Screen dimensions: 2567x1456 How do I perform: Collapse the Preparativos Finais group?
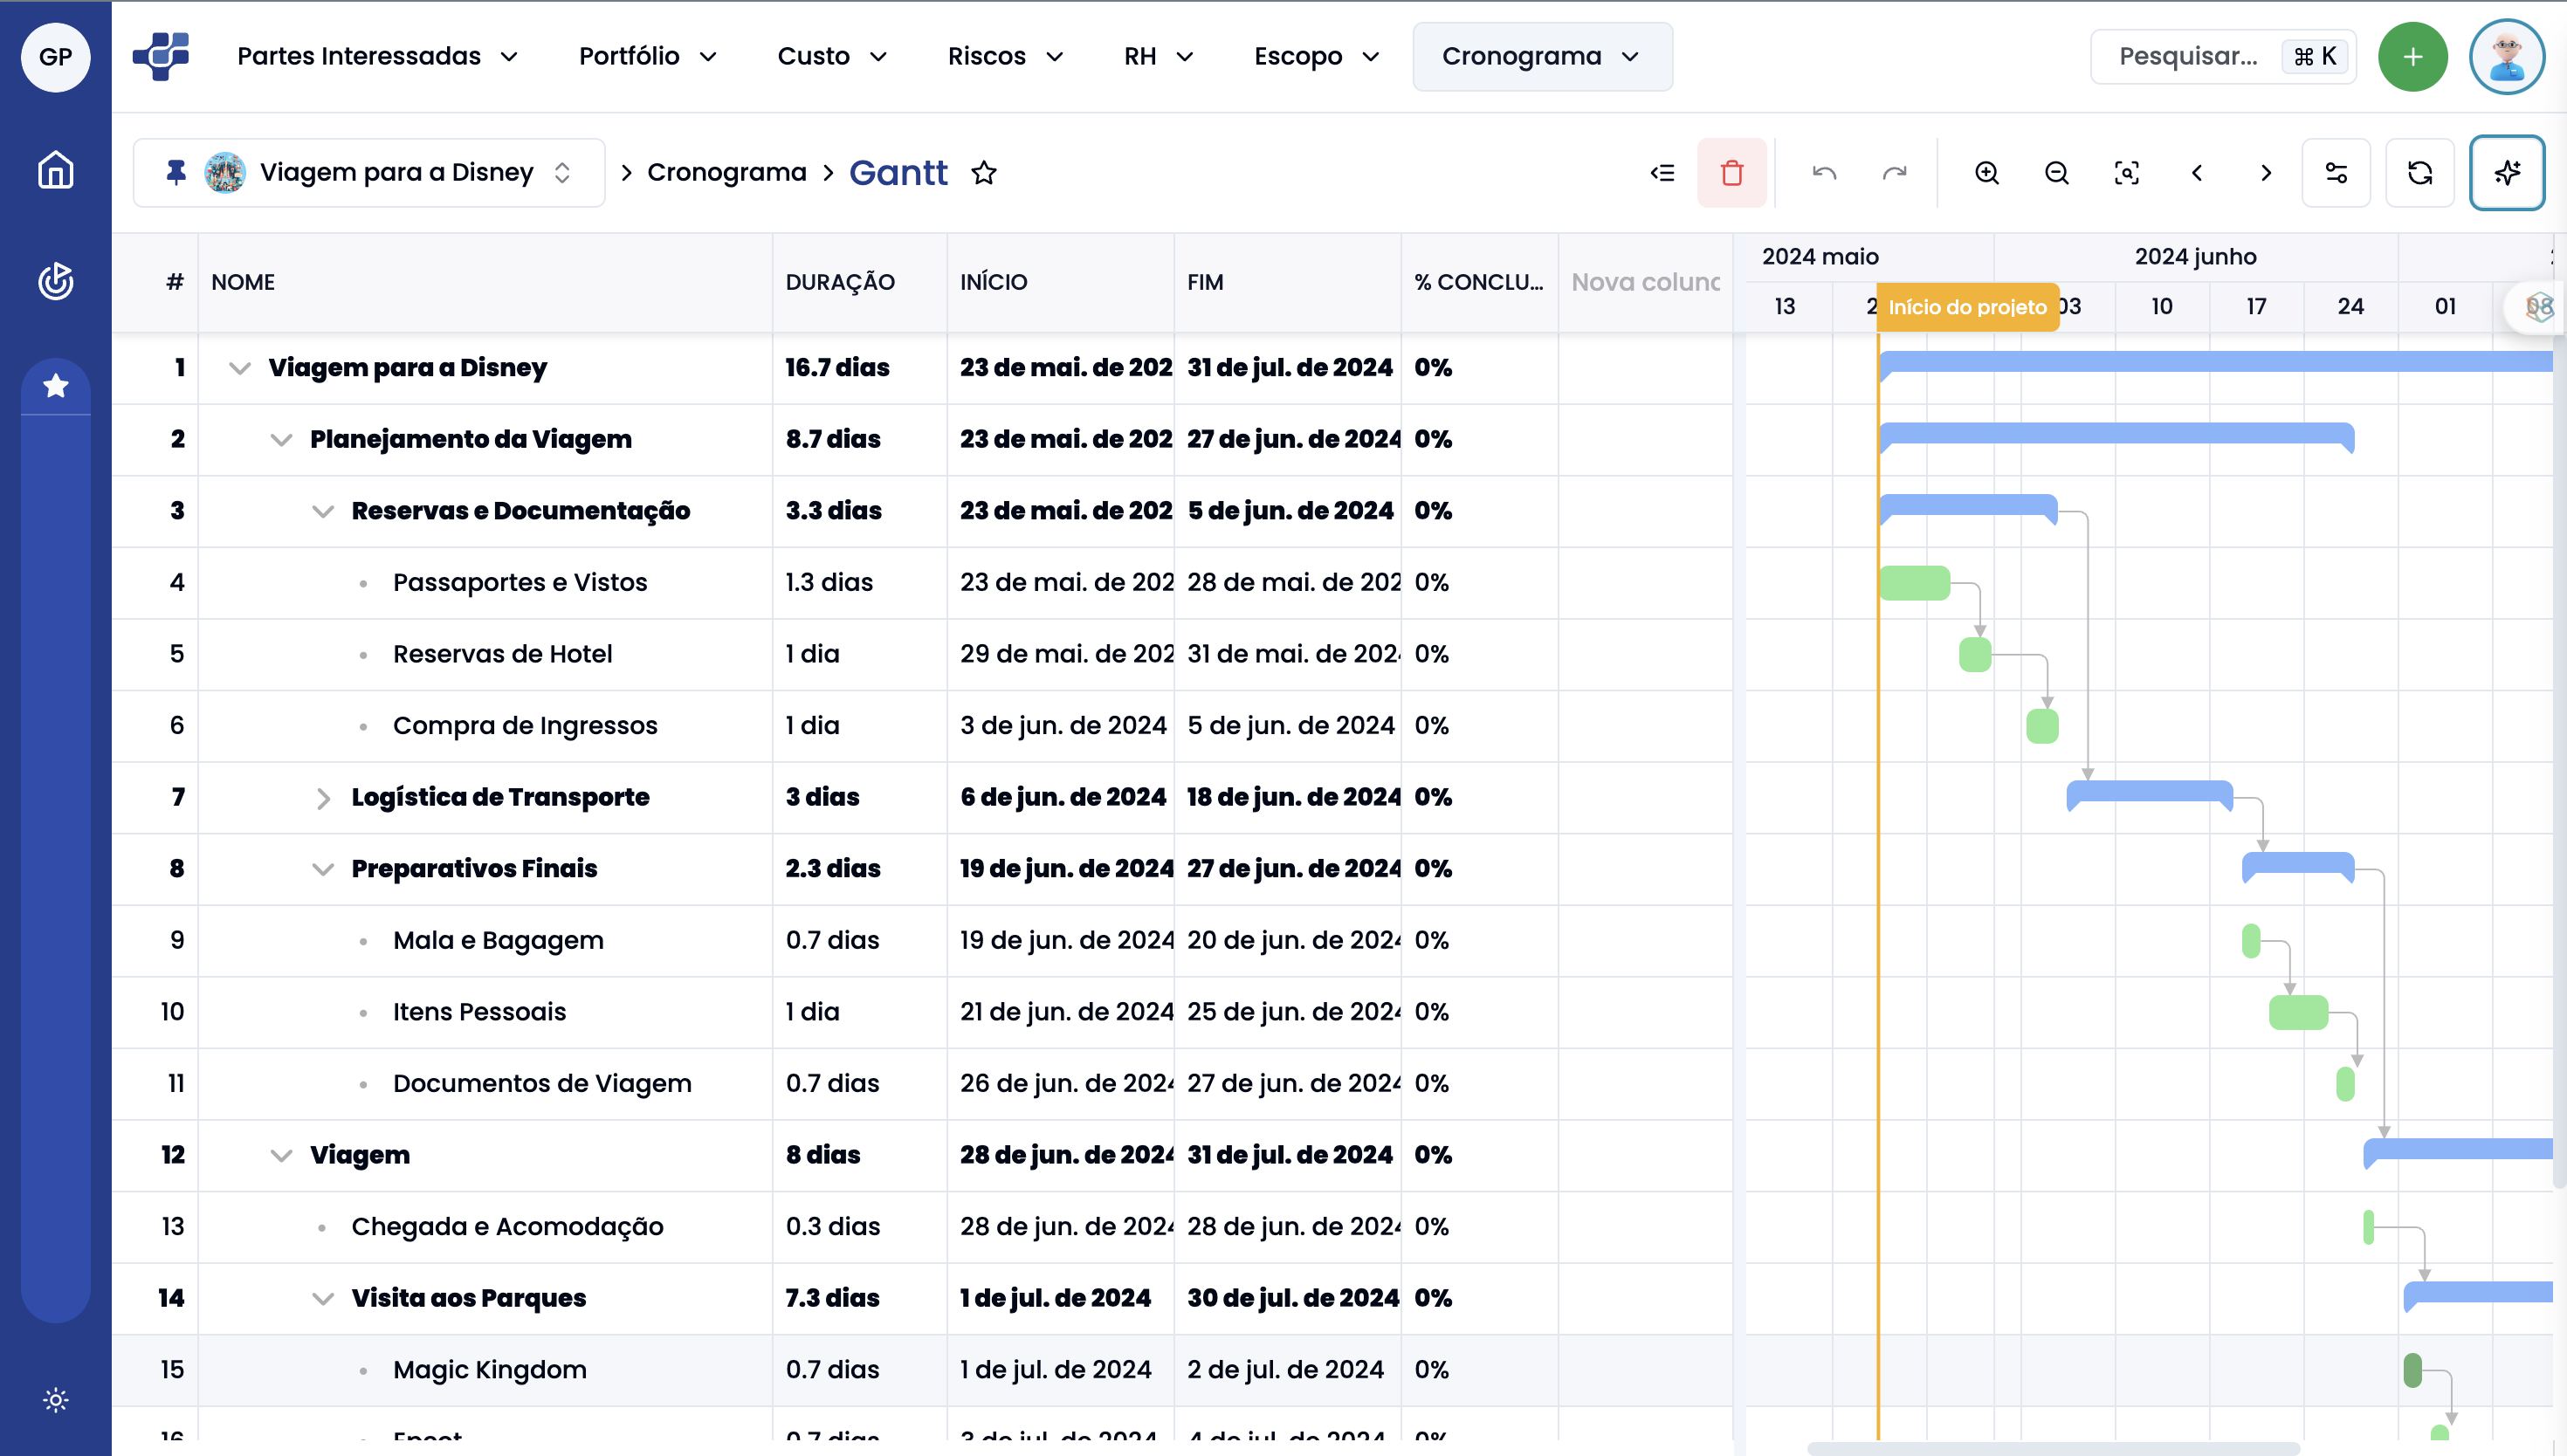pyautogui.click(x=322, y=868)
